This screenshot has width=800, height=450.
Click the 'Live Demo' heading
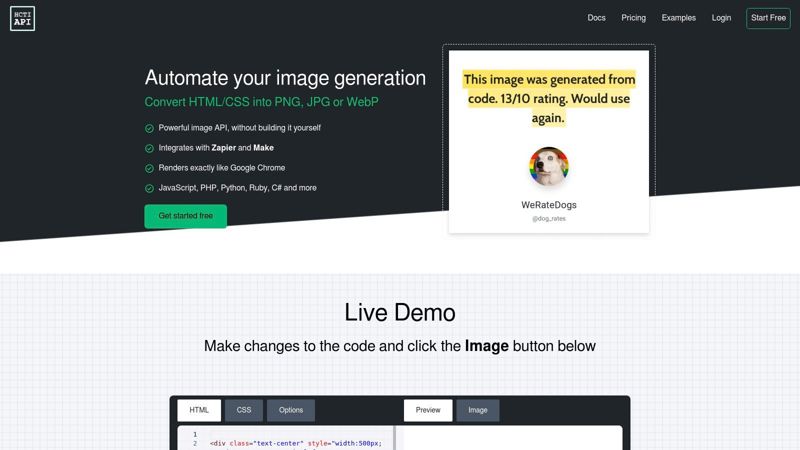coord(400,313)
